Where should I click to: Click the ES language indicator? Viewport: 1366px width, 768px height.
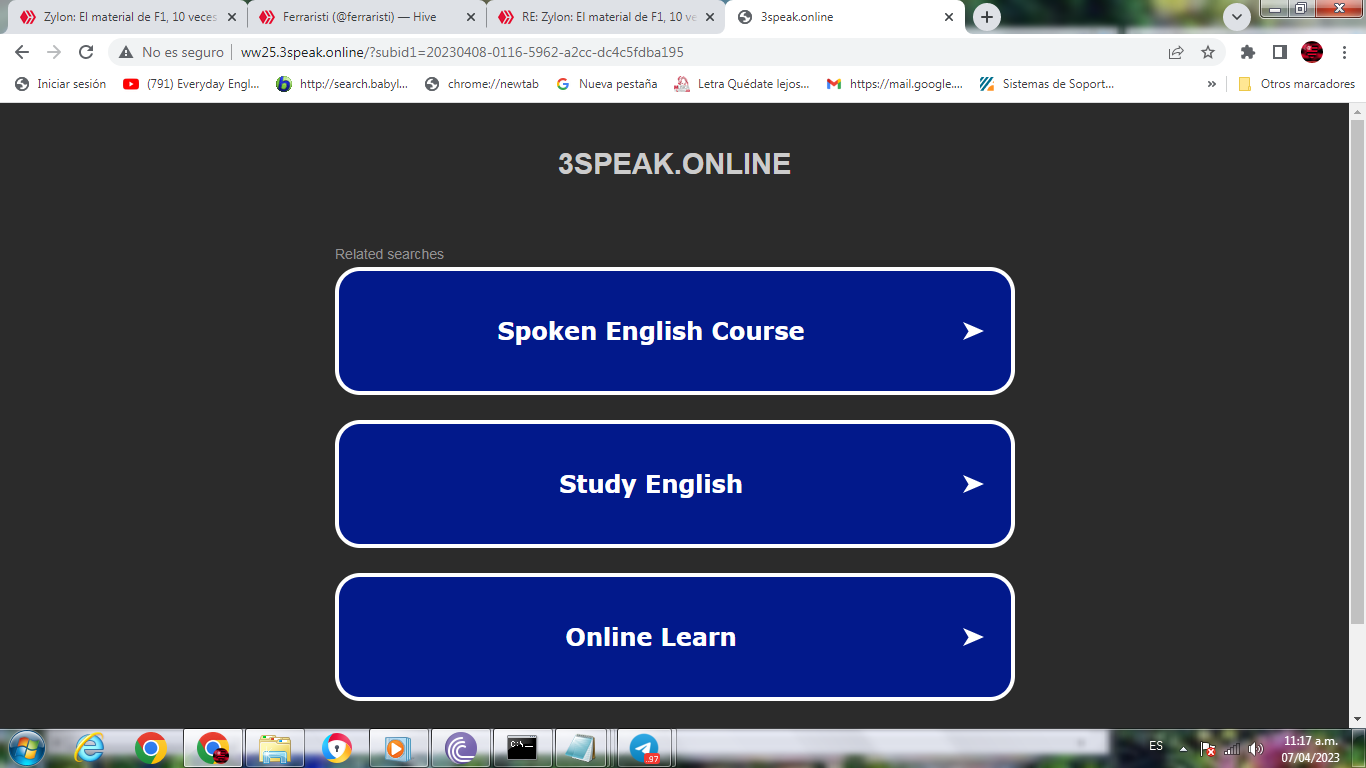(1156, 747)
